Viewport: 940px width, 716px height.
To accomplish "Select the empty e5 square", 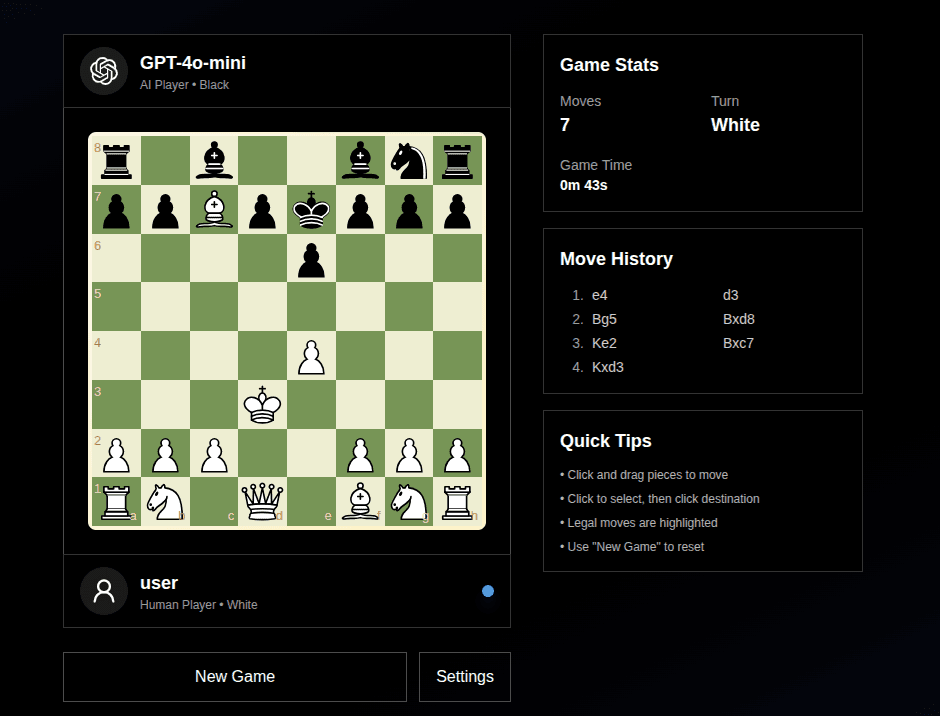I will (311, 306).
